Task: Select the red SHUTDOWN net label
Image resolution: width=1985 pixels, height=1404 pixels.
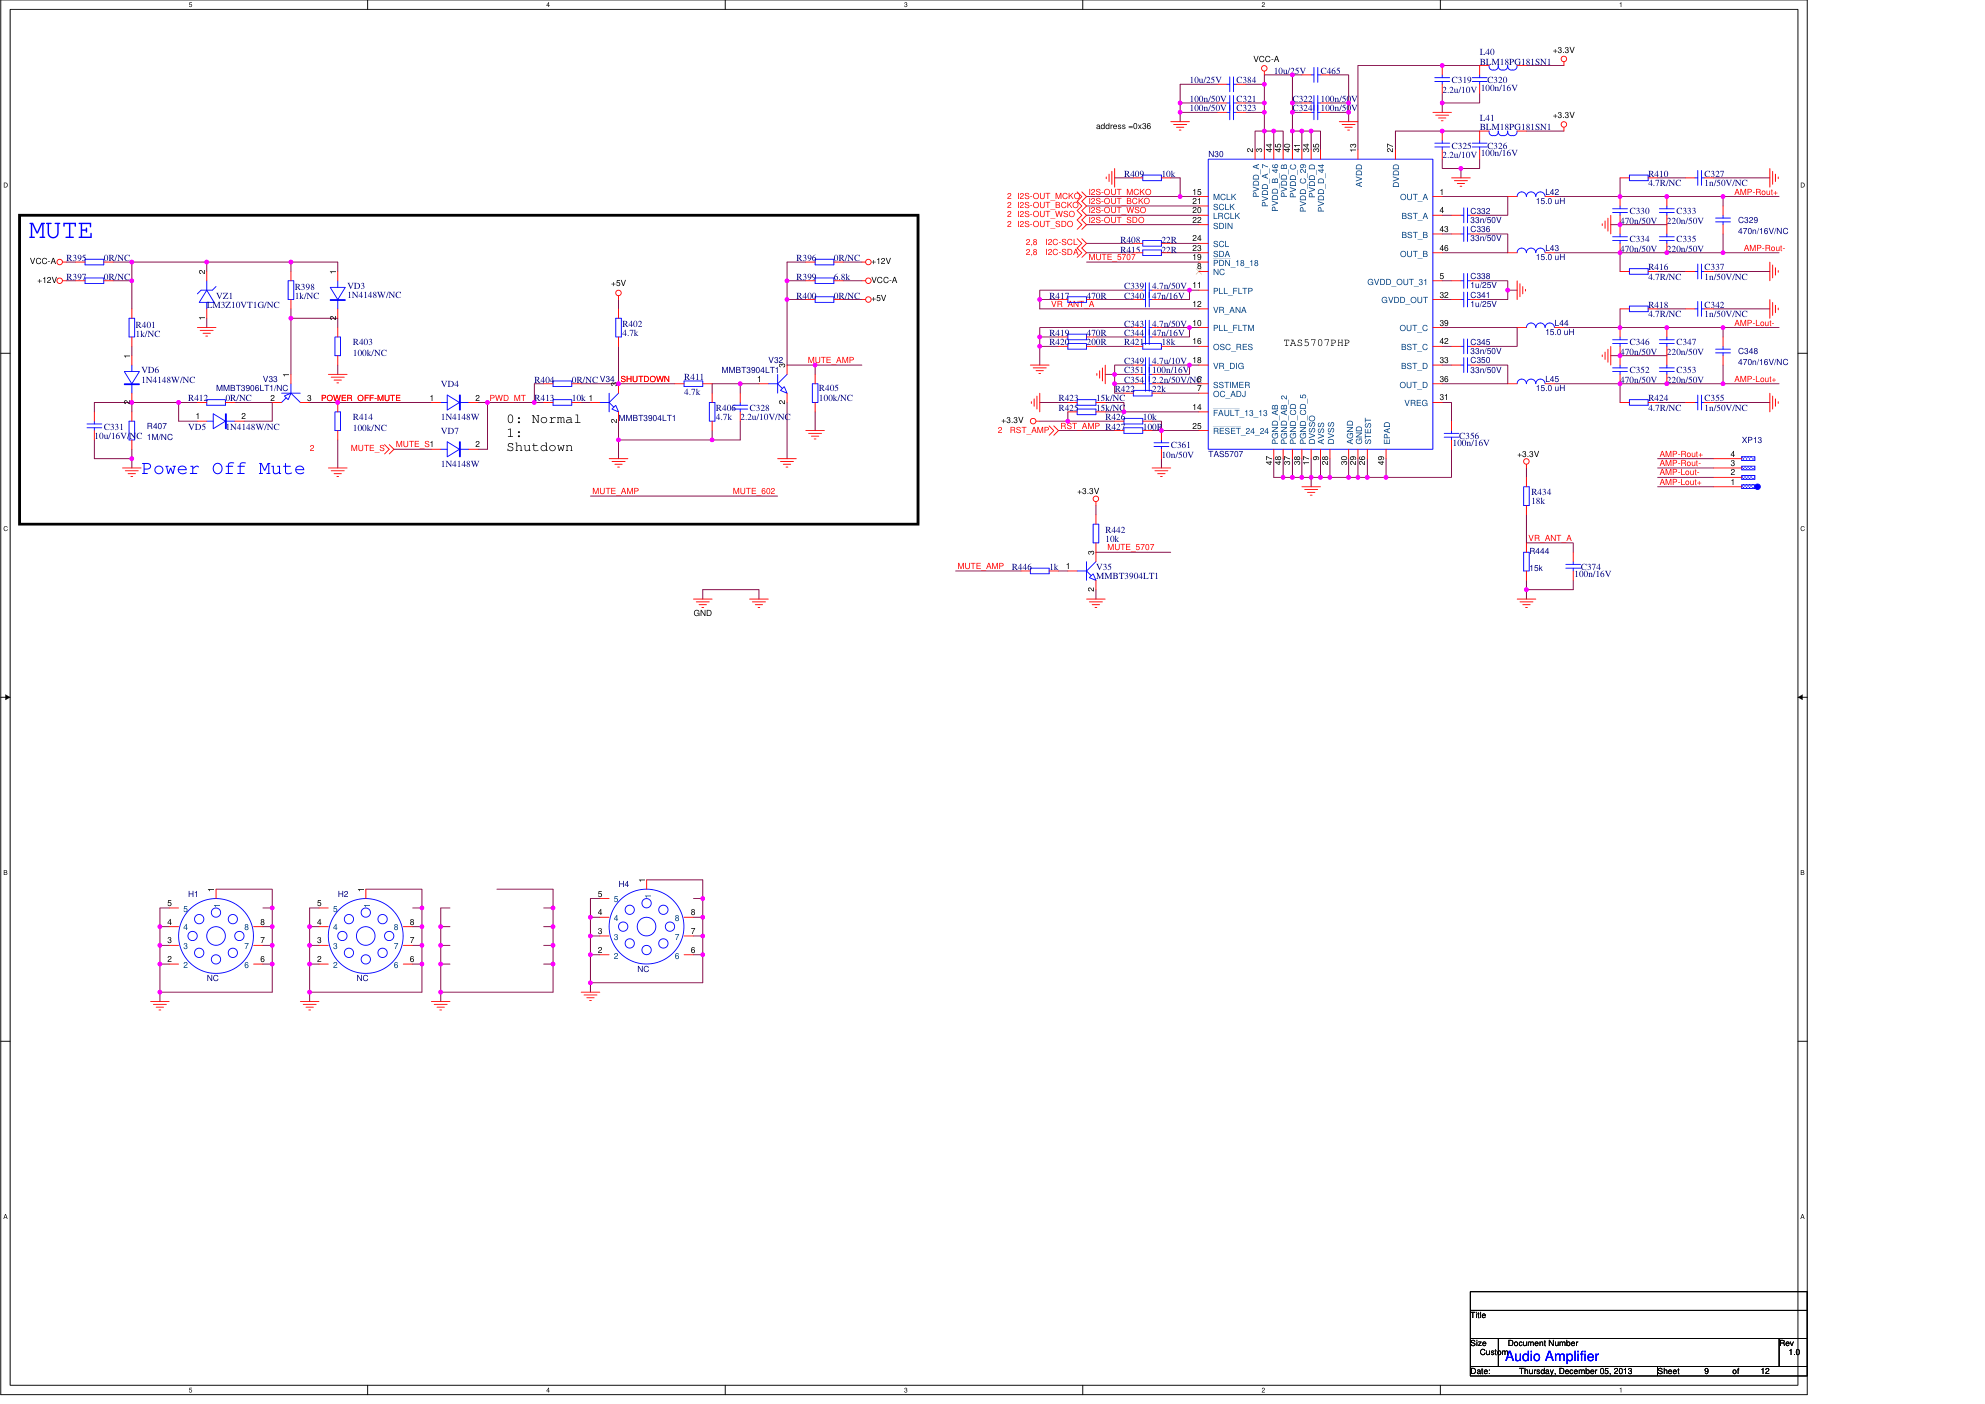Action: click(645, 379)
